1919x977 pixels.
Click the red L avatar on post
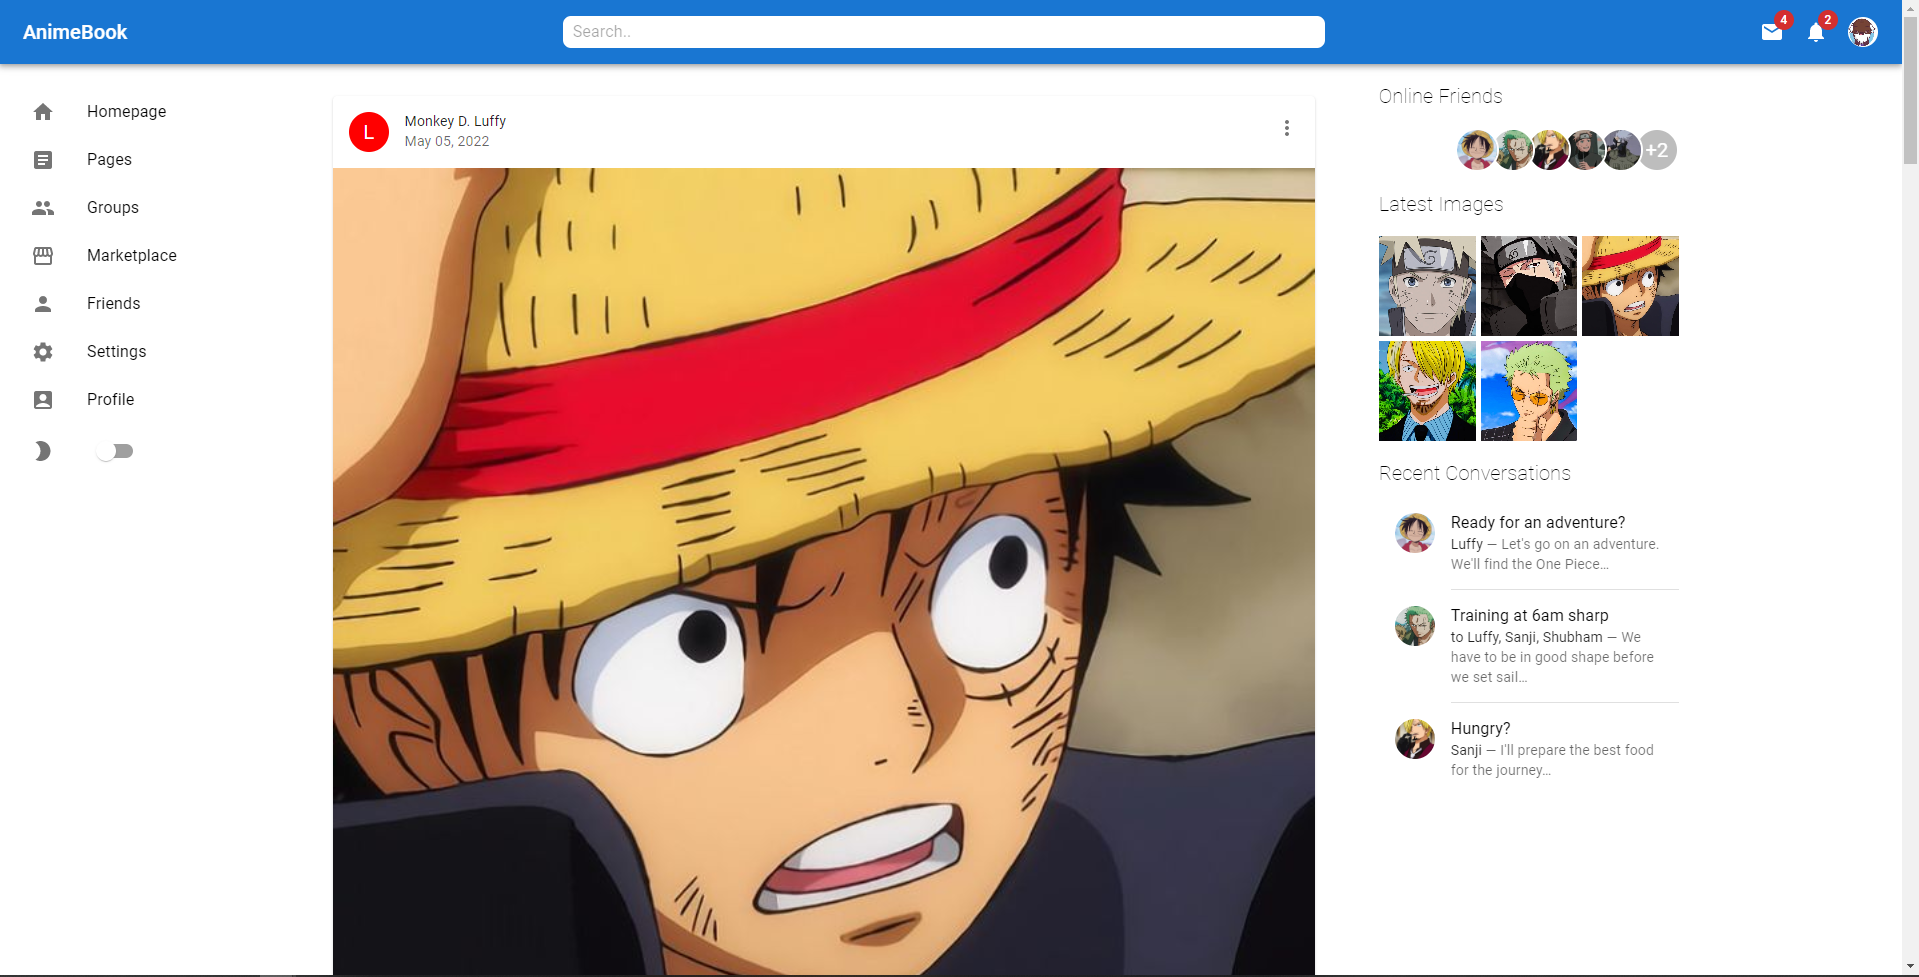369,132
